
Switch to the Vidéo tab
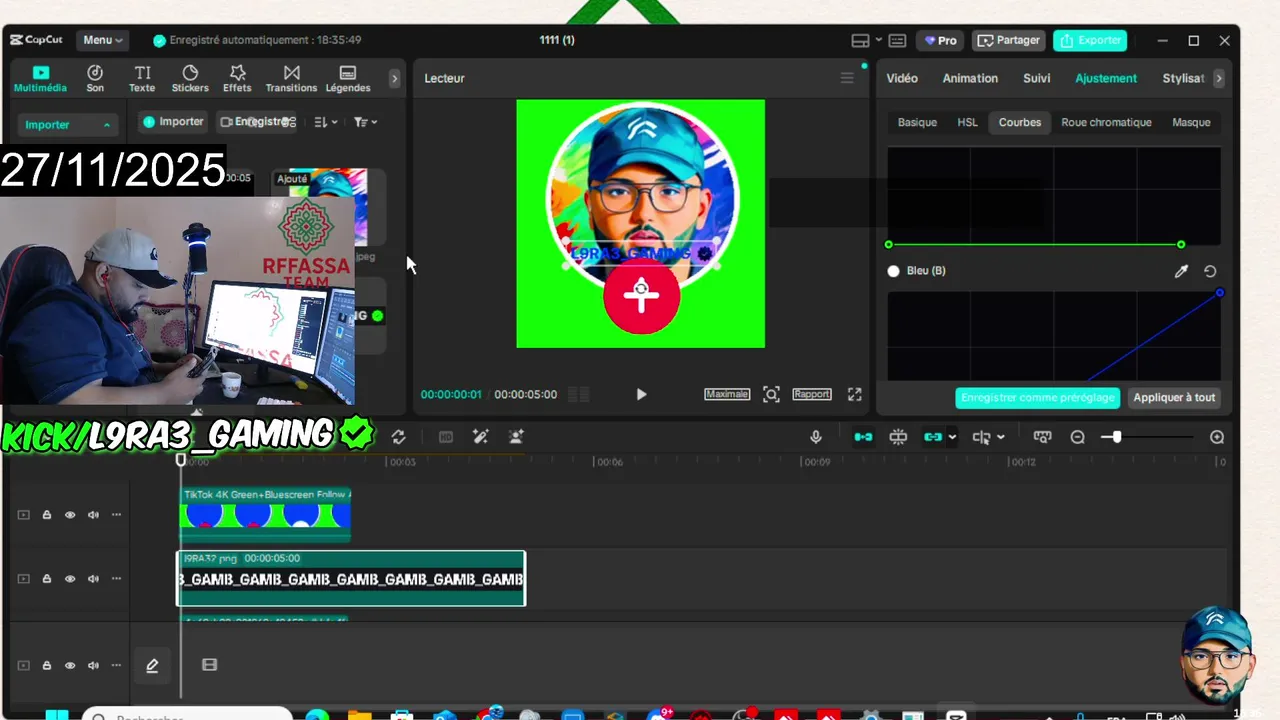902,78
